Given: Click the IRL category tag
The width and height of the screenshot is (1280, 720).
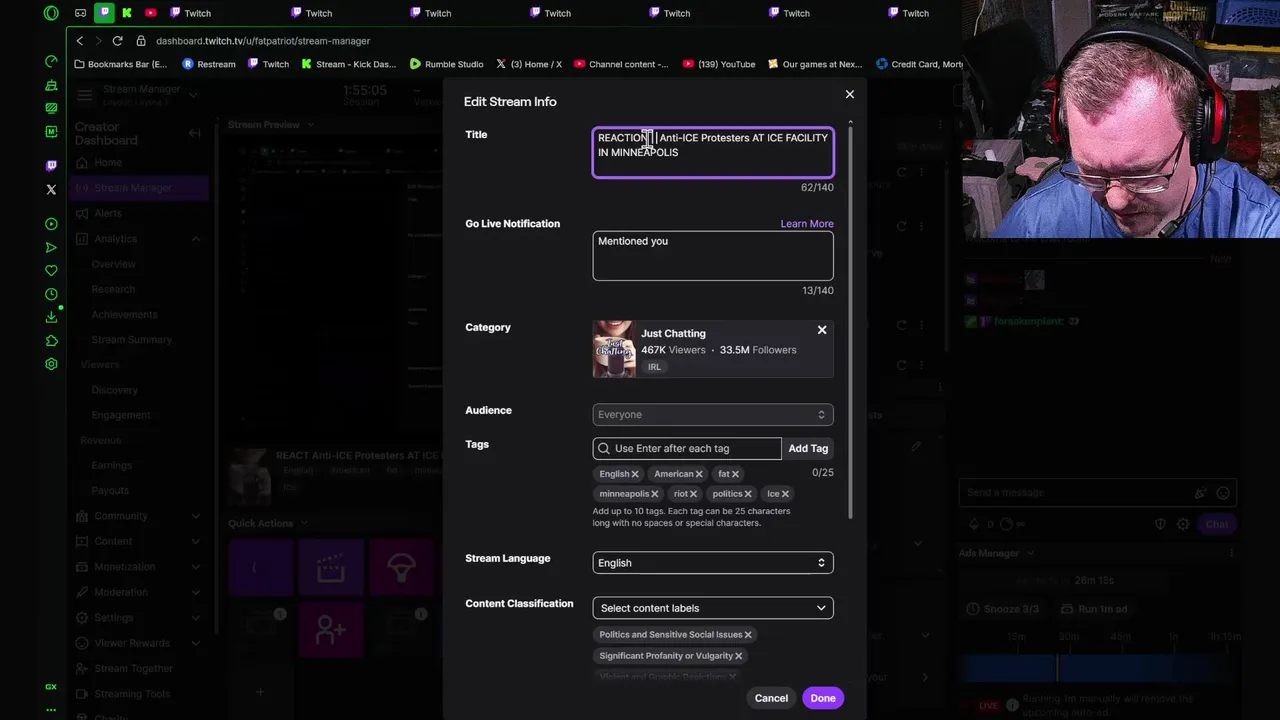Looking at the screenshot, I should point(654,367).
